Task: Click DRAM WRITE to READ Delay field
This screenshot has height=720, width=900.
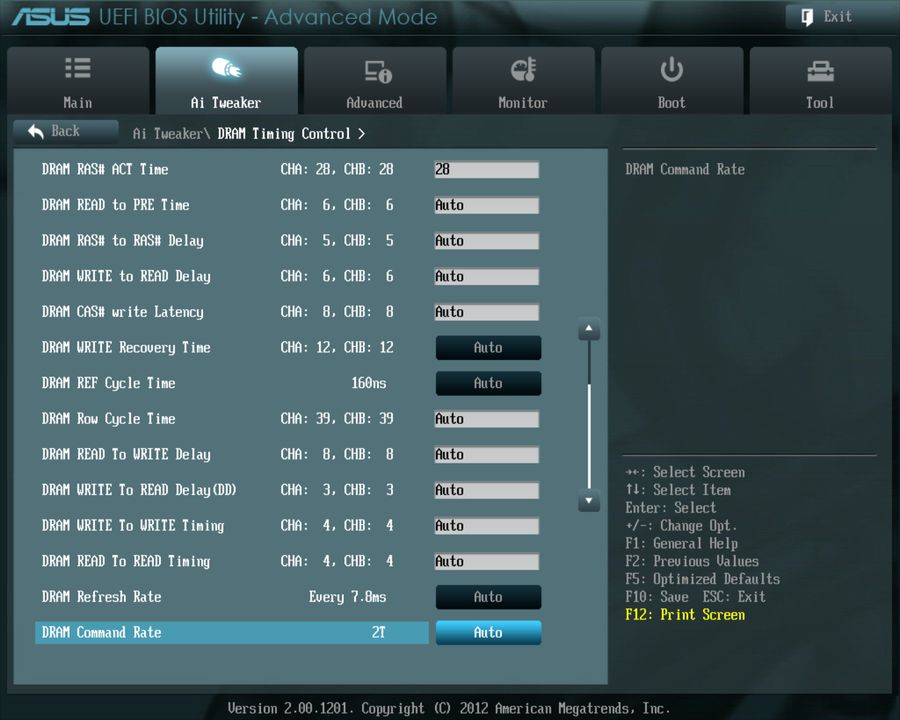Action: (x=487, y=276)
